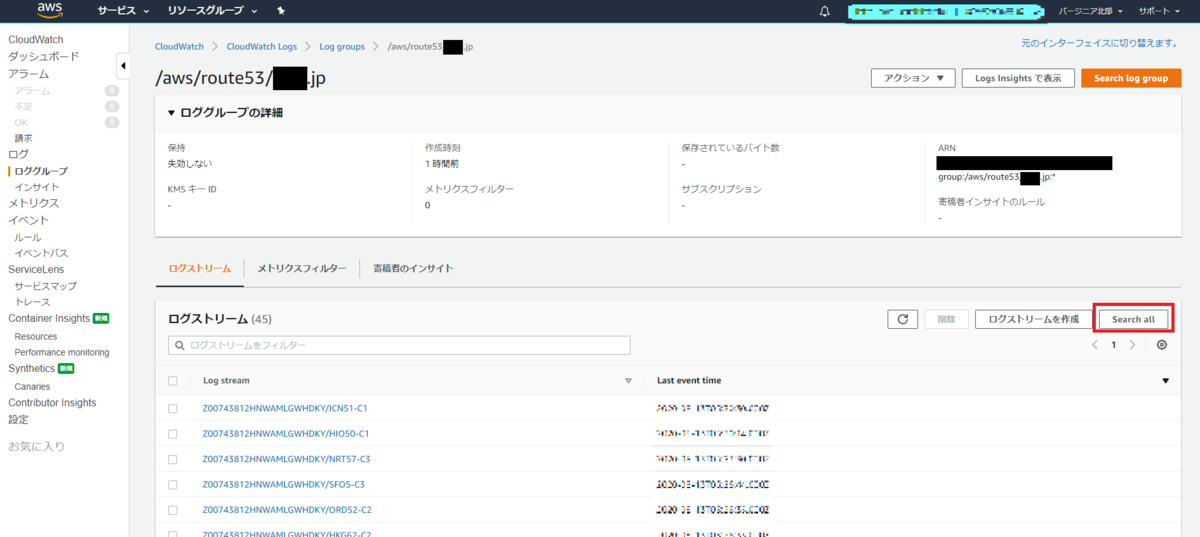Viewport: 1200px width, 537px height.
Task: Click the CloudWatch breadcrumb link
Action: click(179, 46)
